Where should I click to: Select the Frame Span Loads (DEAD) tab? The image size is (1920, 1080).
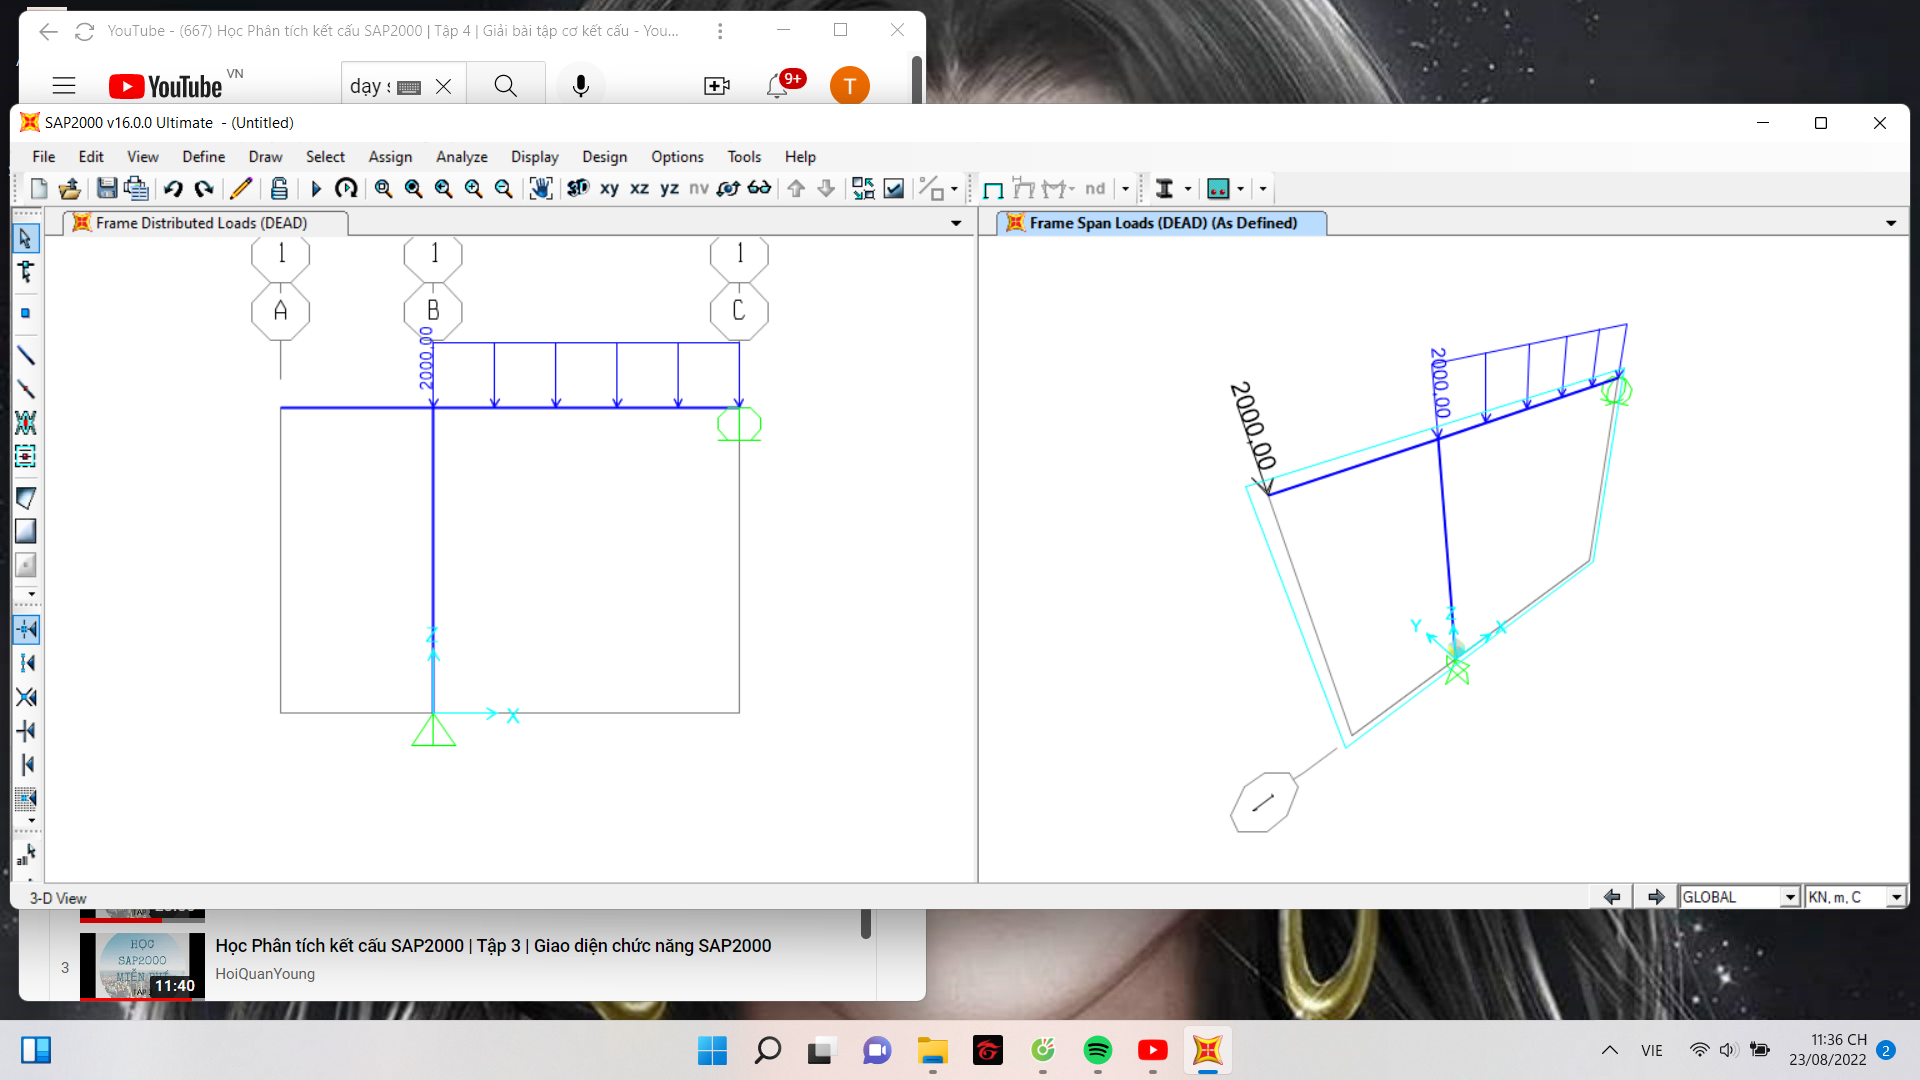pyautogui.click(x=1162, y=223)
